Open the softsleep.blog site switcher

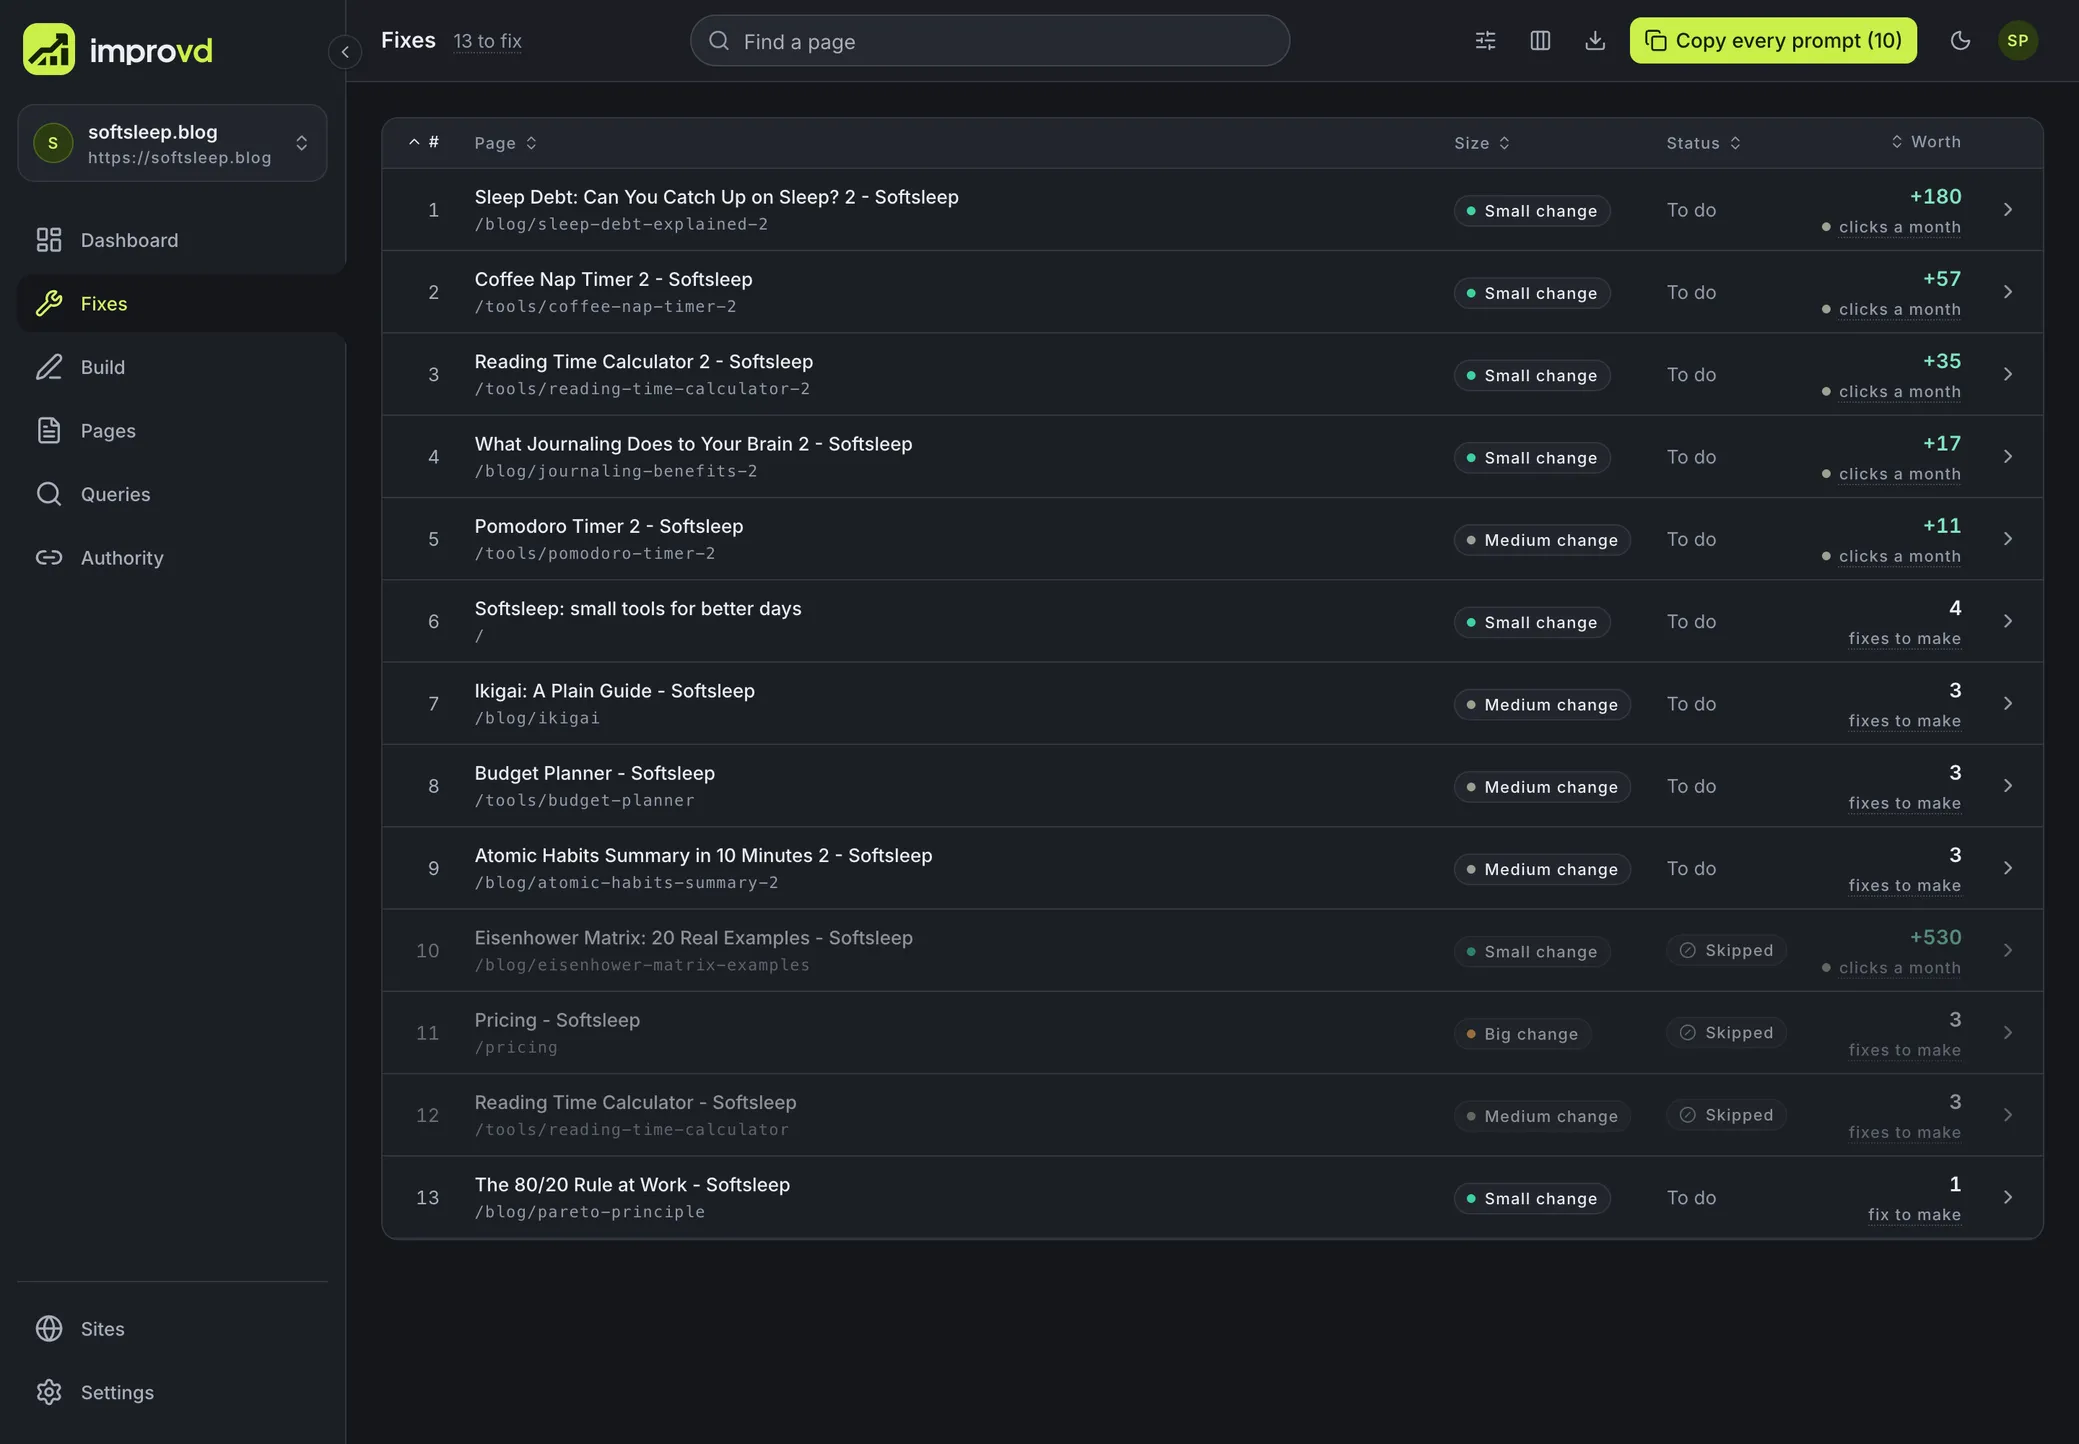[x=172, y=143]
